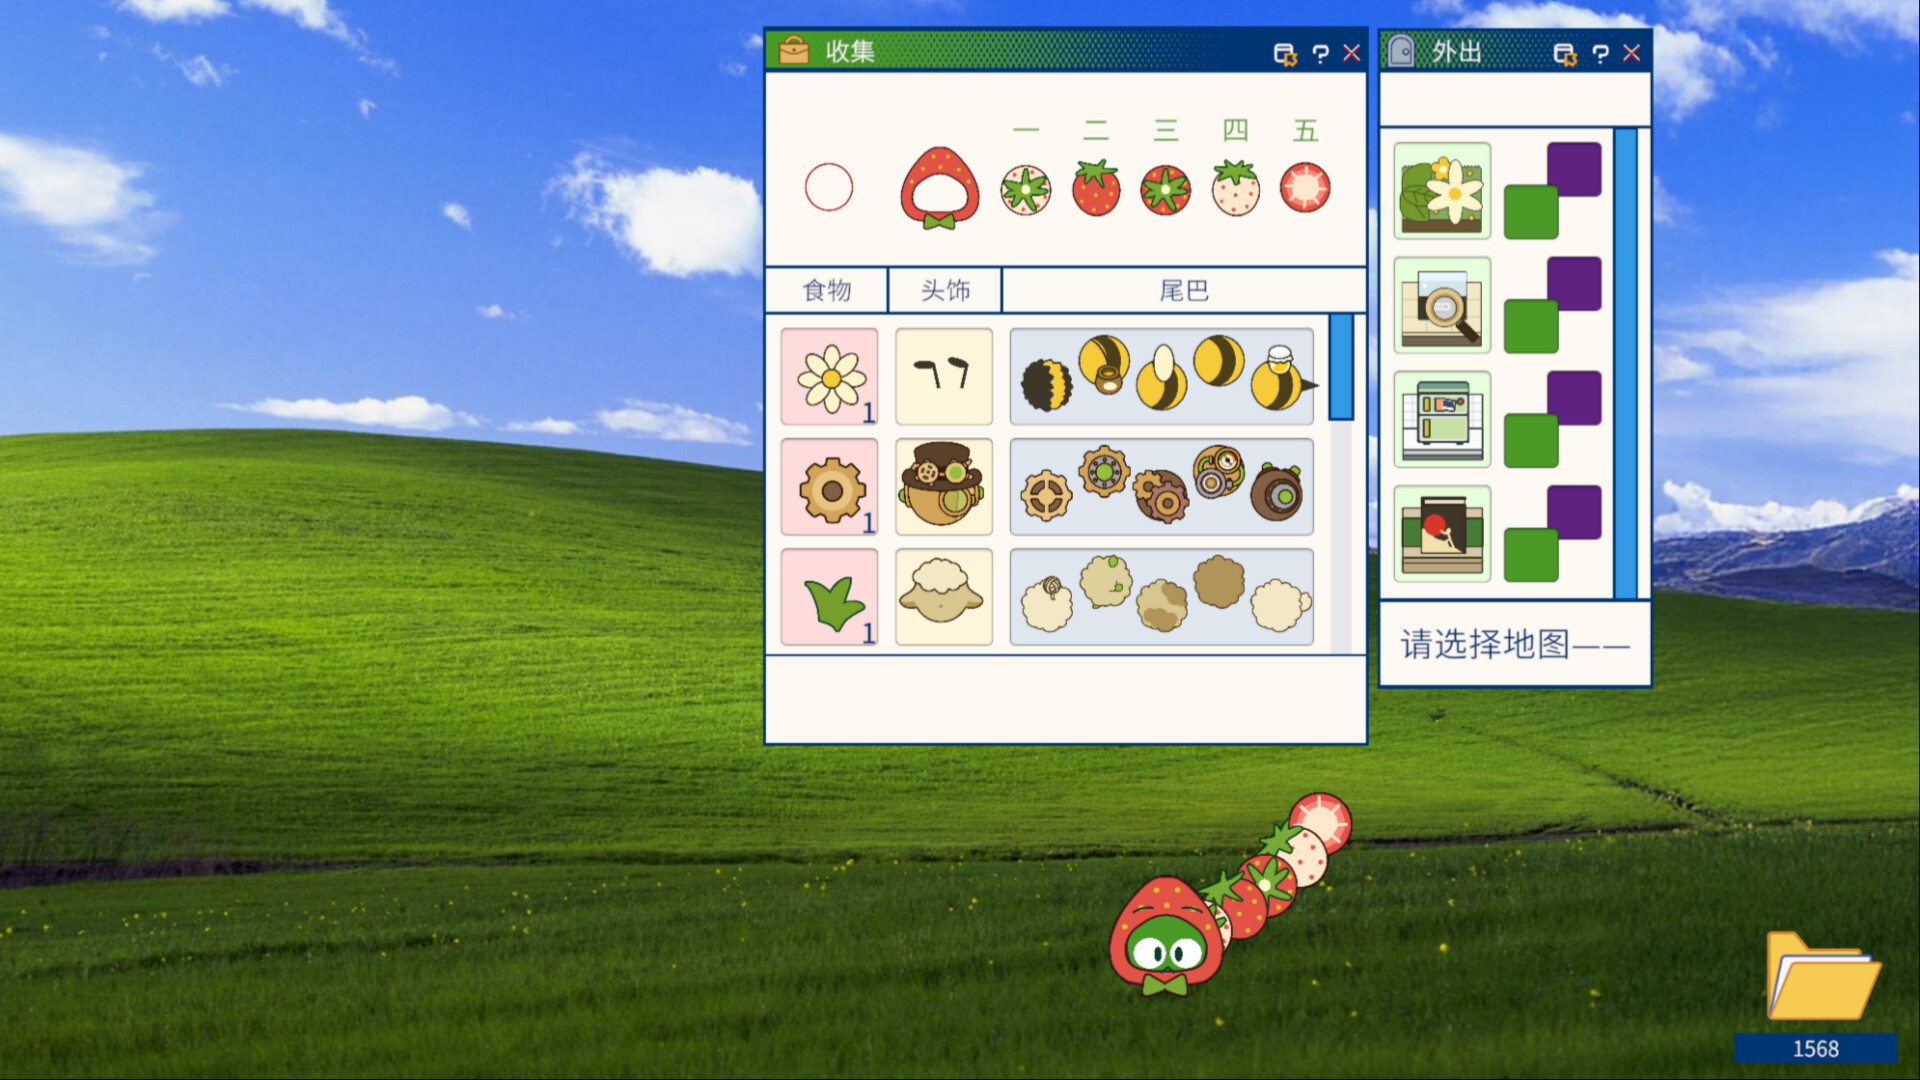
Task: Click green swatch beside magnifying glass map
Action: click(1531, 327)
